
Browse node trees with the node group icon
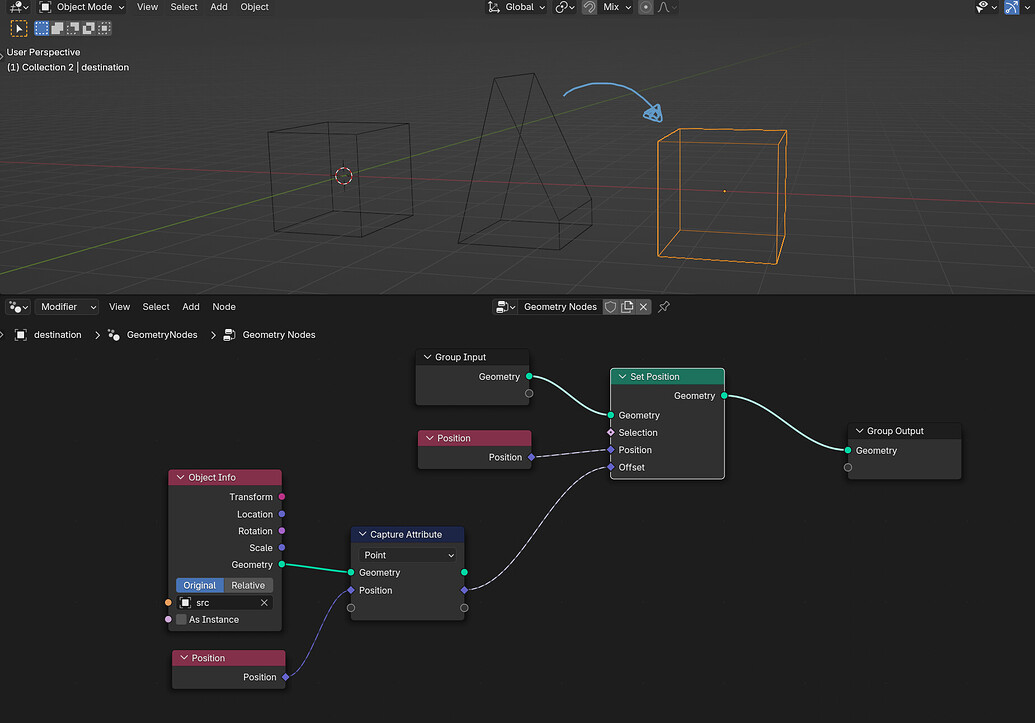(506, 307)
